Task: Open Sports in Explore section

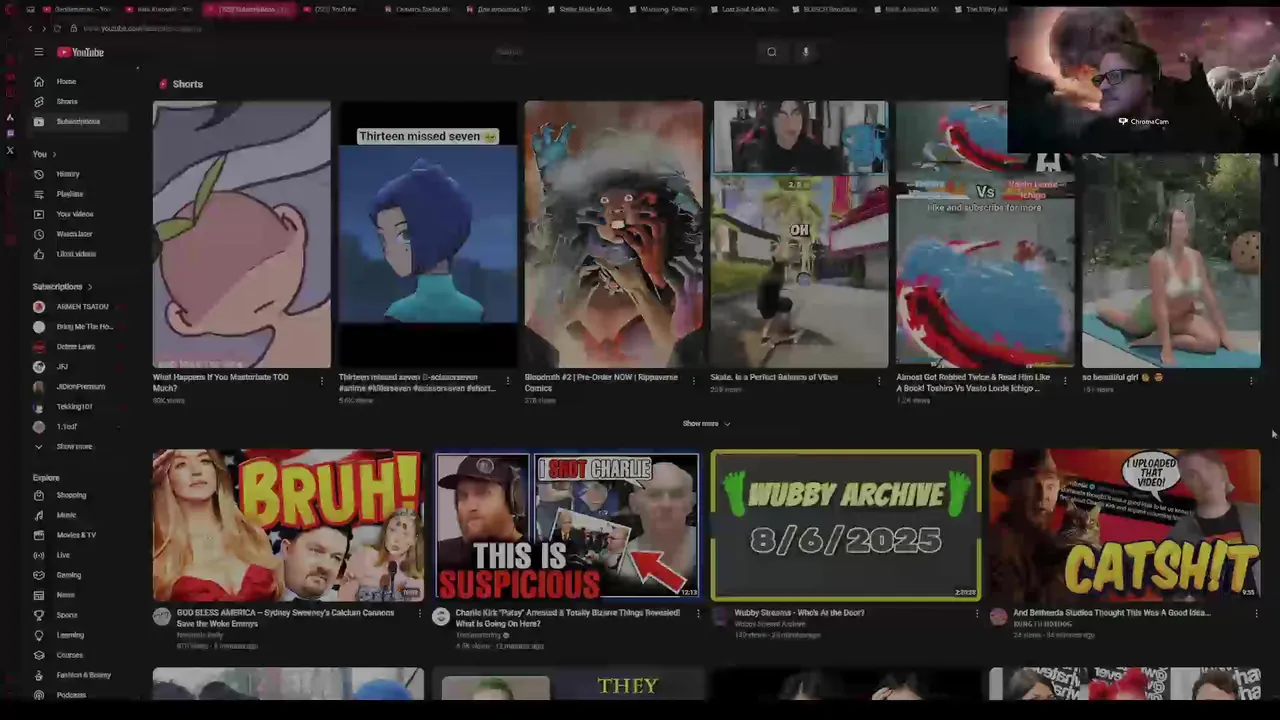Action: (66, 615)
